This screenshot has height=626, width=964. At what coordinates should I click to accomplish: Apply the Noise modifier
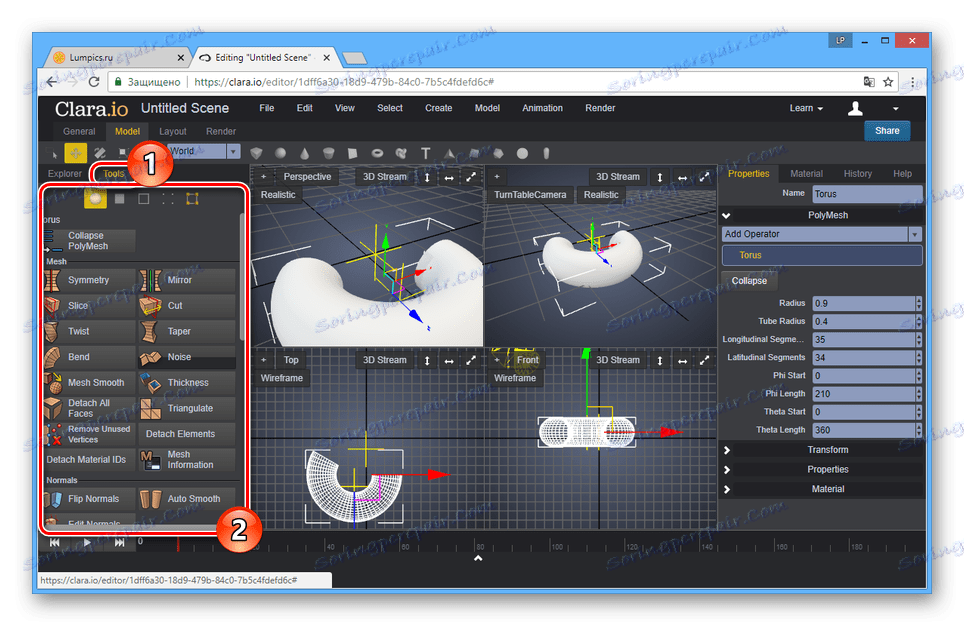187,357
